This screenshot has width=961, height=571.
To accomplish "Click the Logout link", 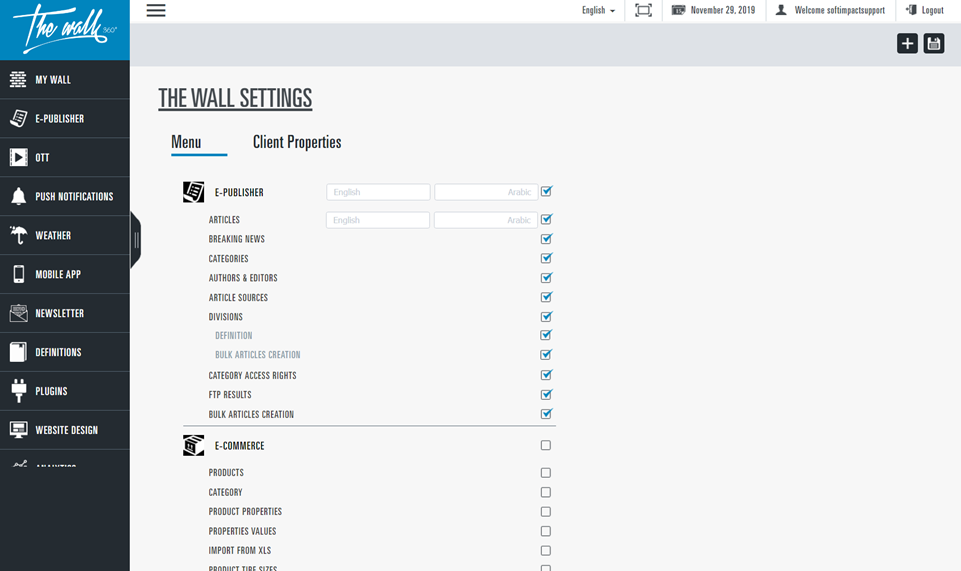I will click(932, 10).
